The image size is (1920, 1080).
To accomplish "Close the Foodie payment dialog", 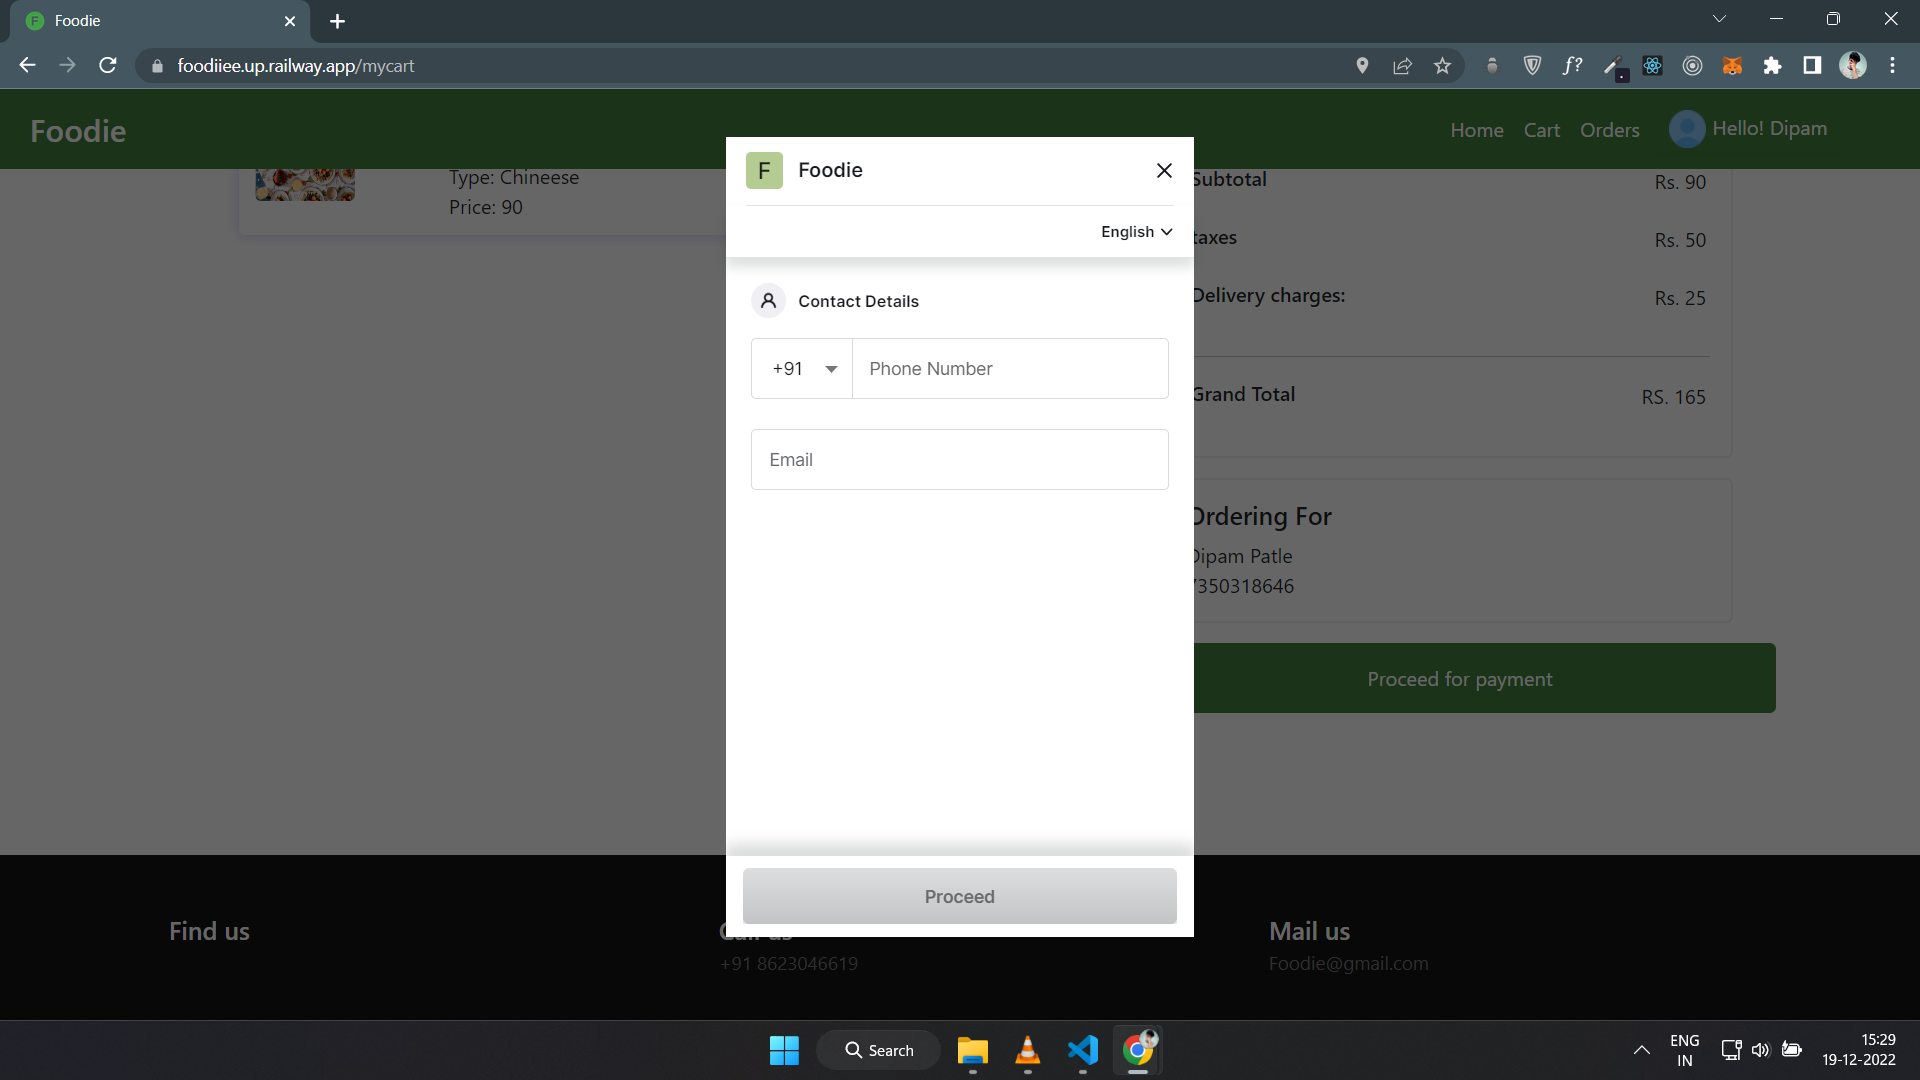I will tap(1164, 171).
